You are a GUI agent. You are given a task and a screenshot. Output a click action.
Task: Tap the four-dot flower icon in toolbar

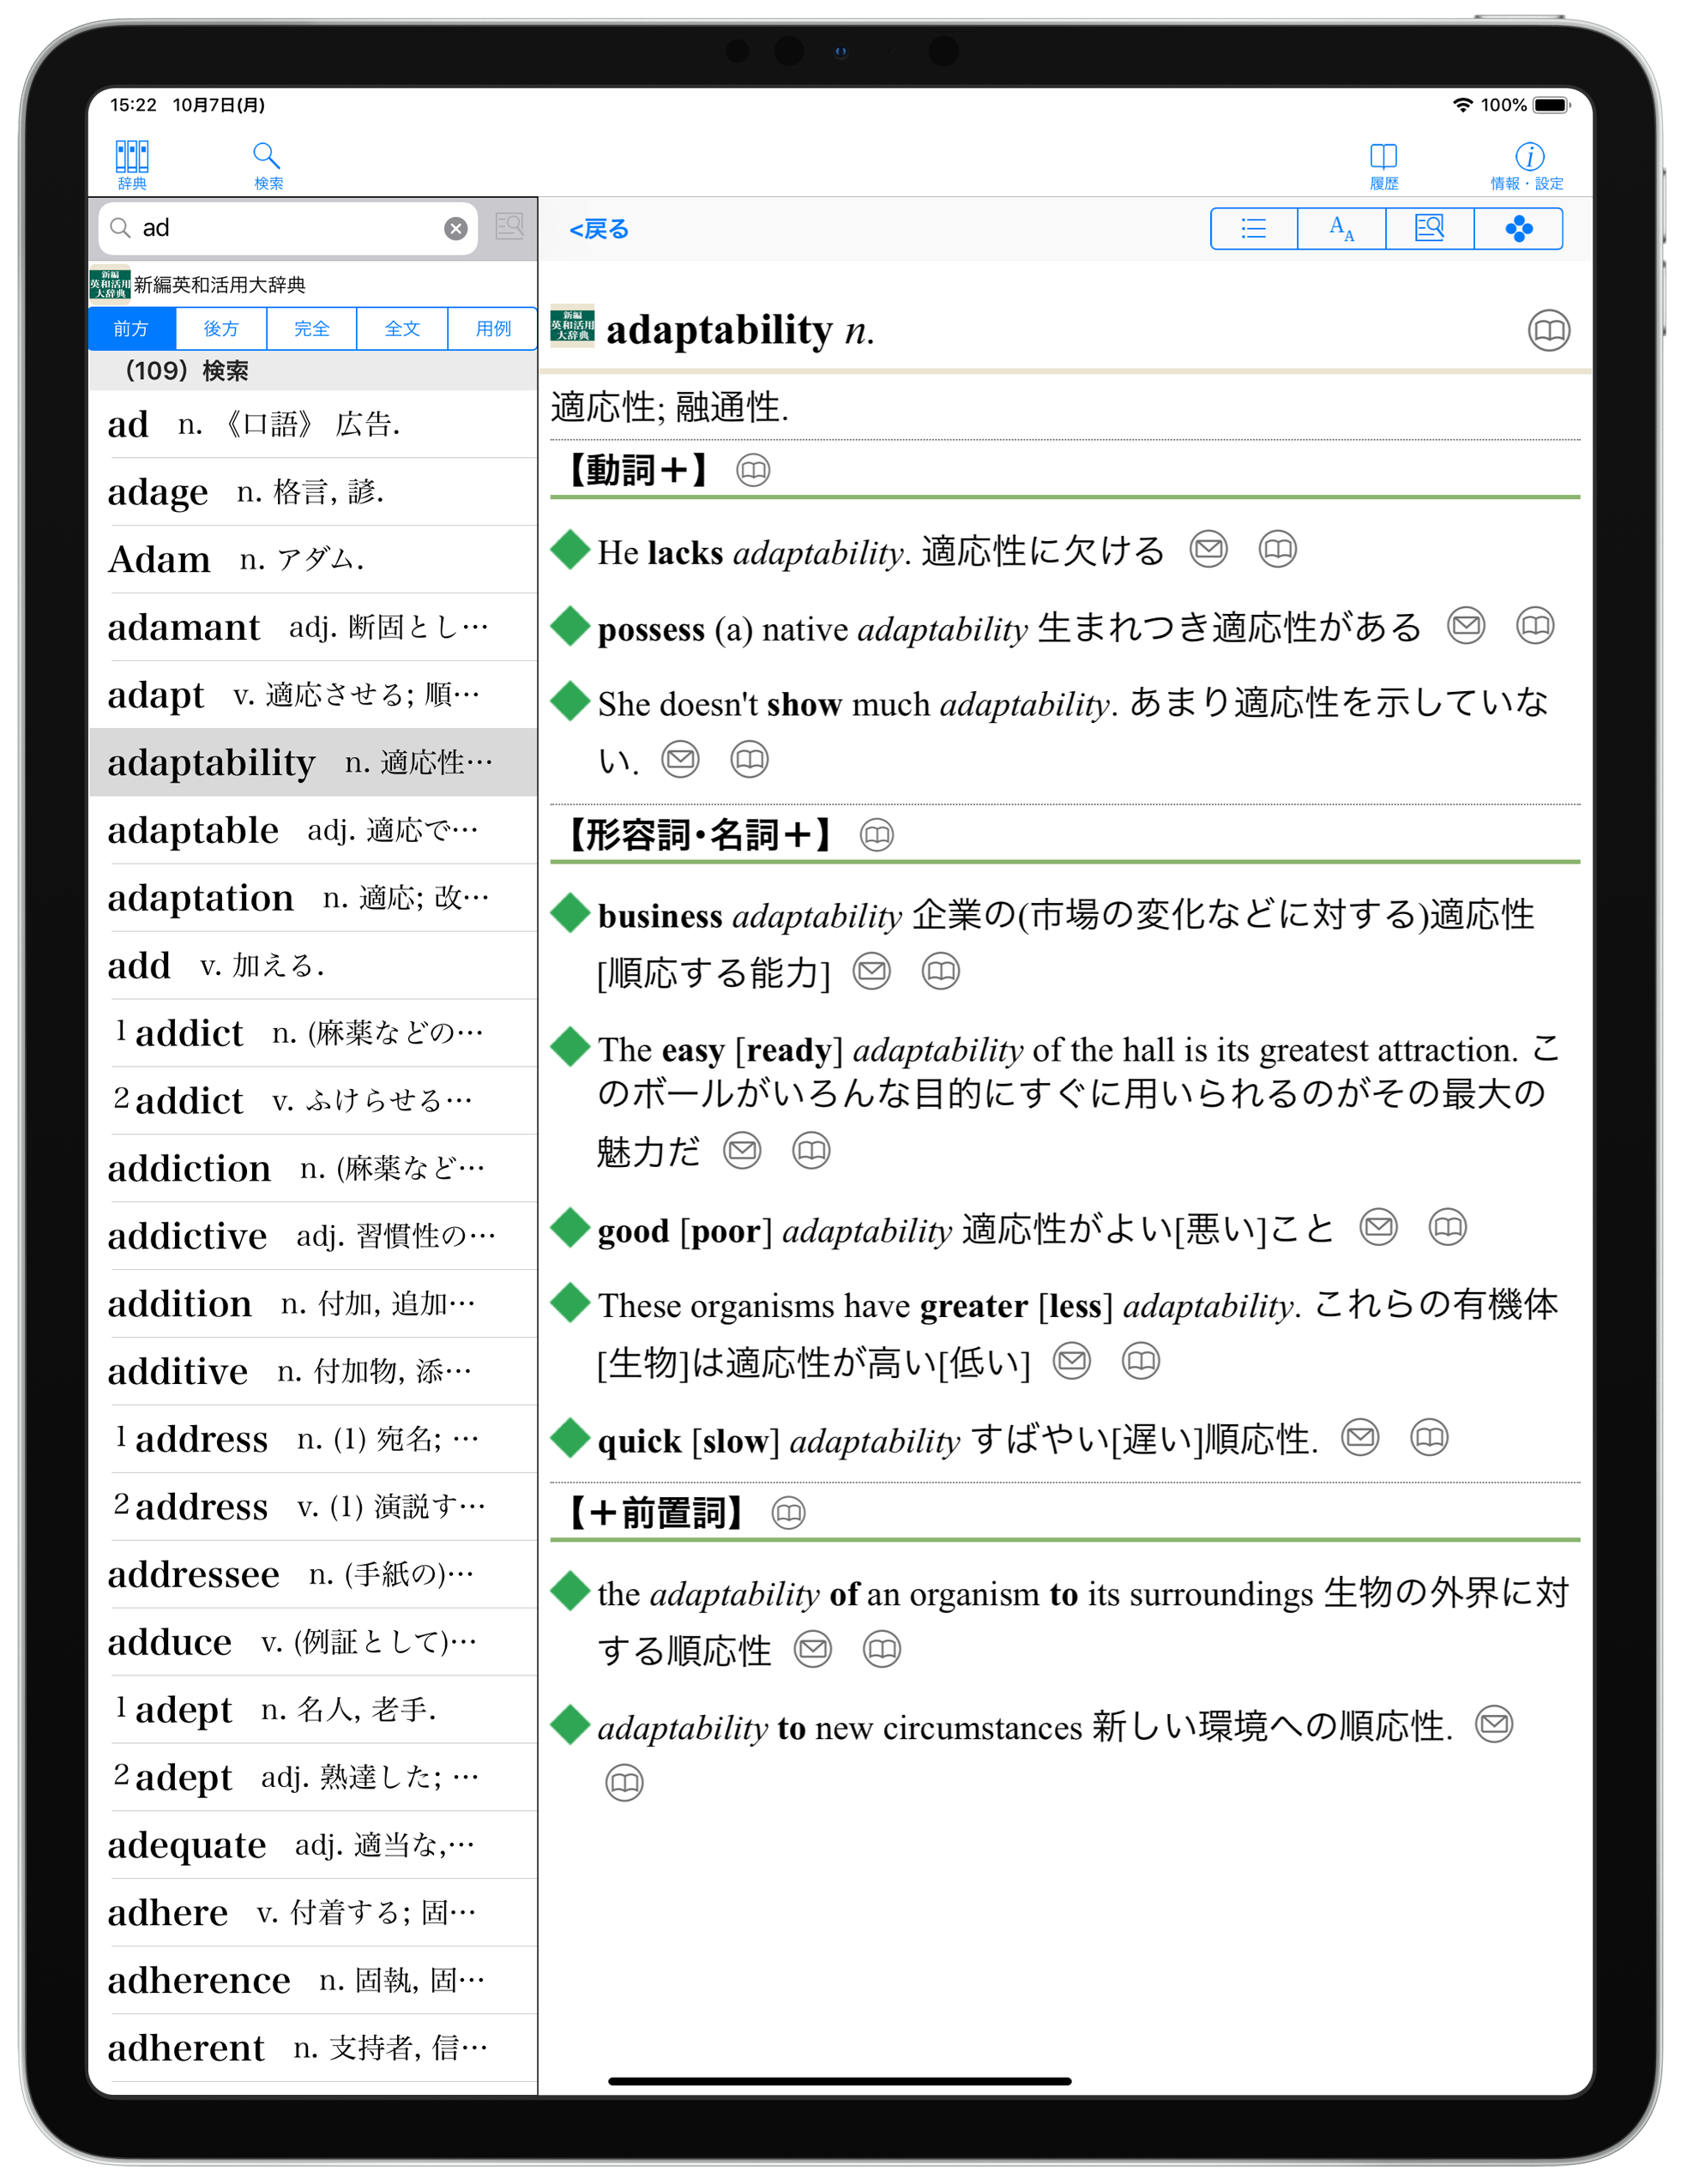tap(1517, 229)
